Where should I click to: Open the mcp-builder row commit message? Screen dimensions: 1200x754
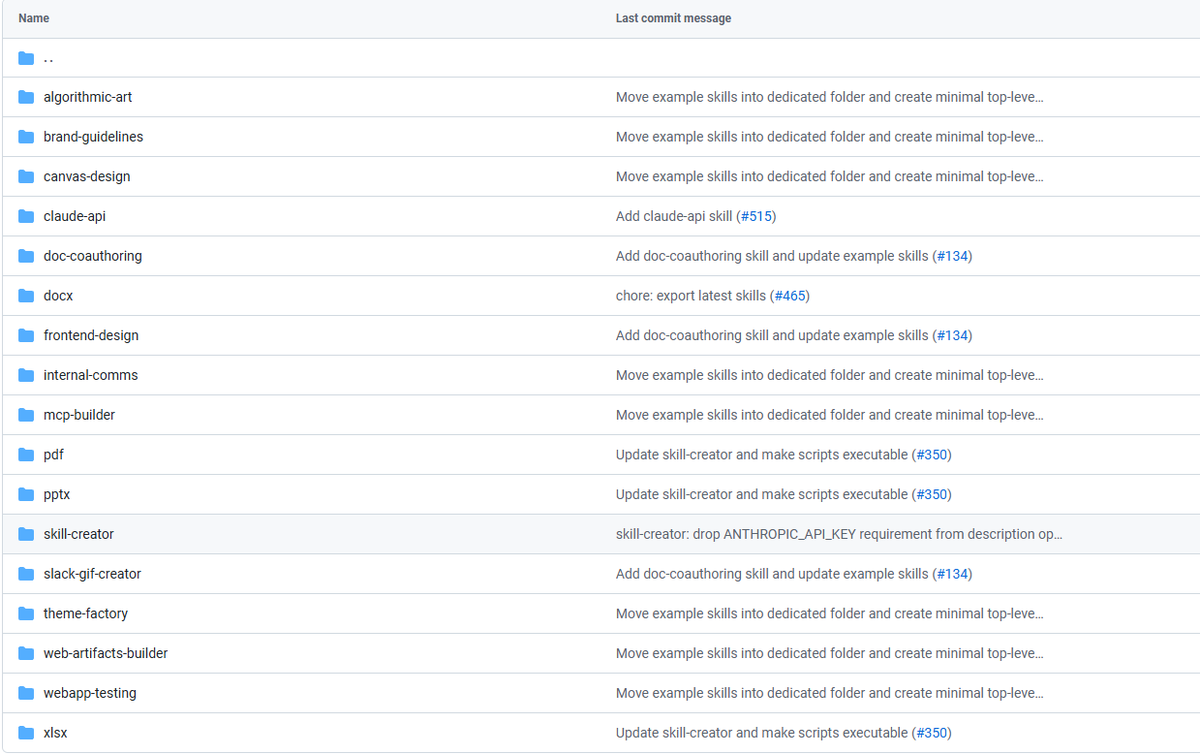[x=829, y=415]
